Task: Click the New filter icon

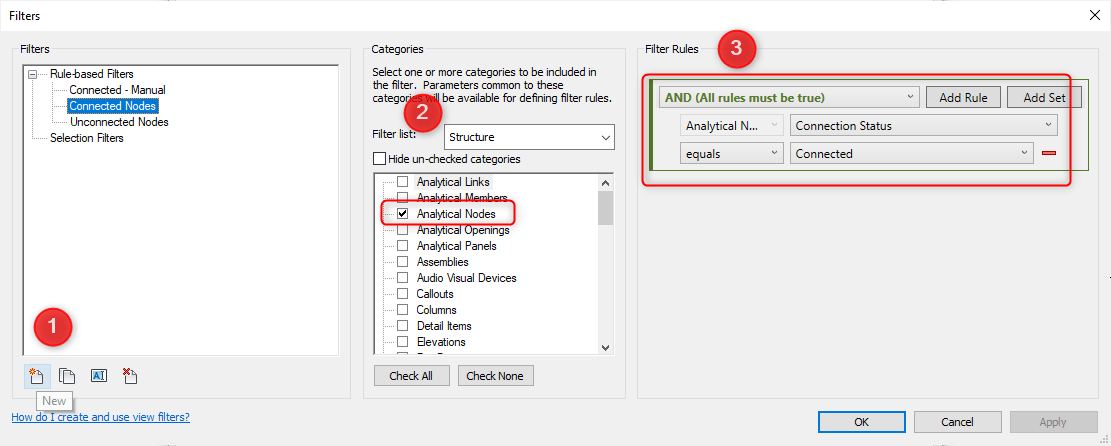Action: (x=37, y=376)
